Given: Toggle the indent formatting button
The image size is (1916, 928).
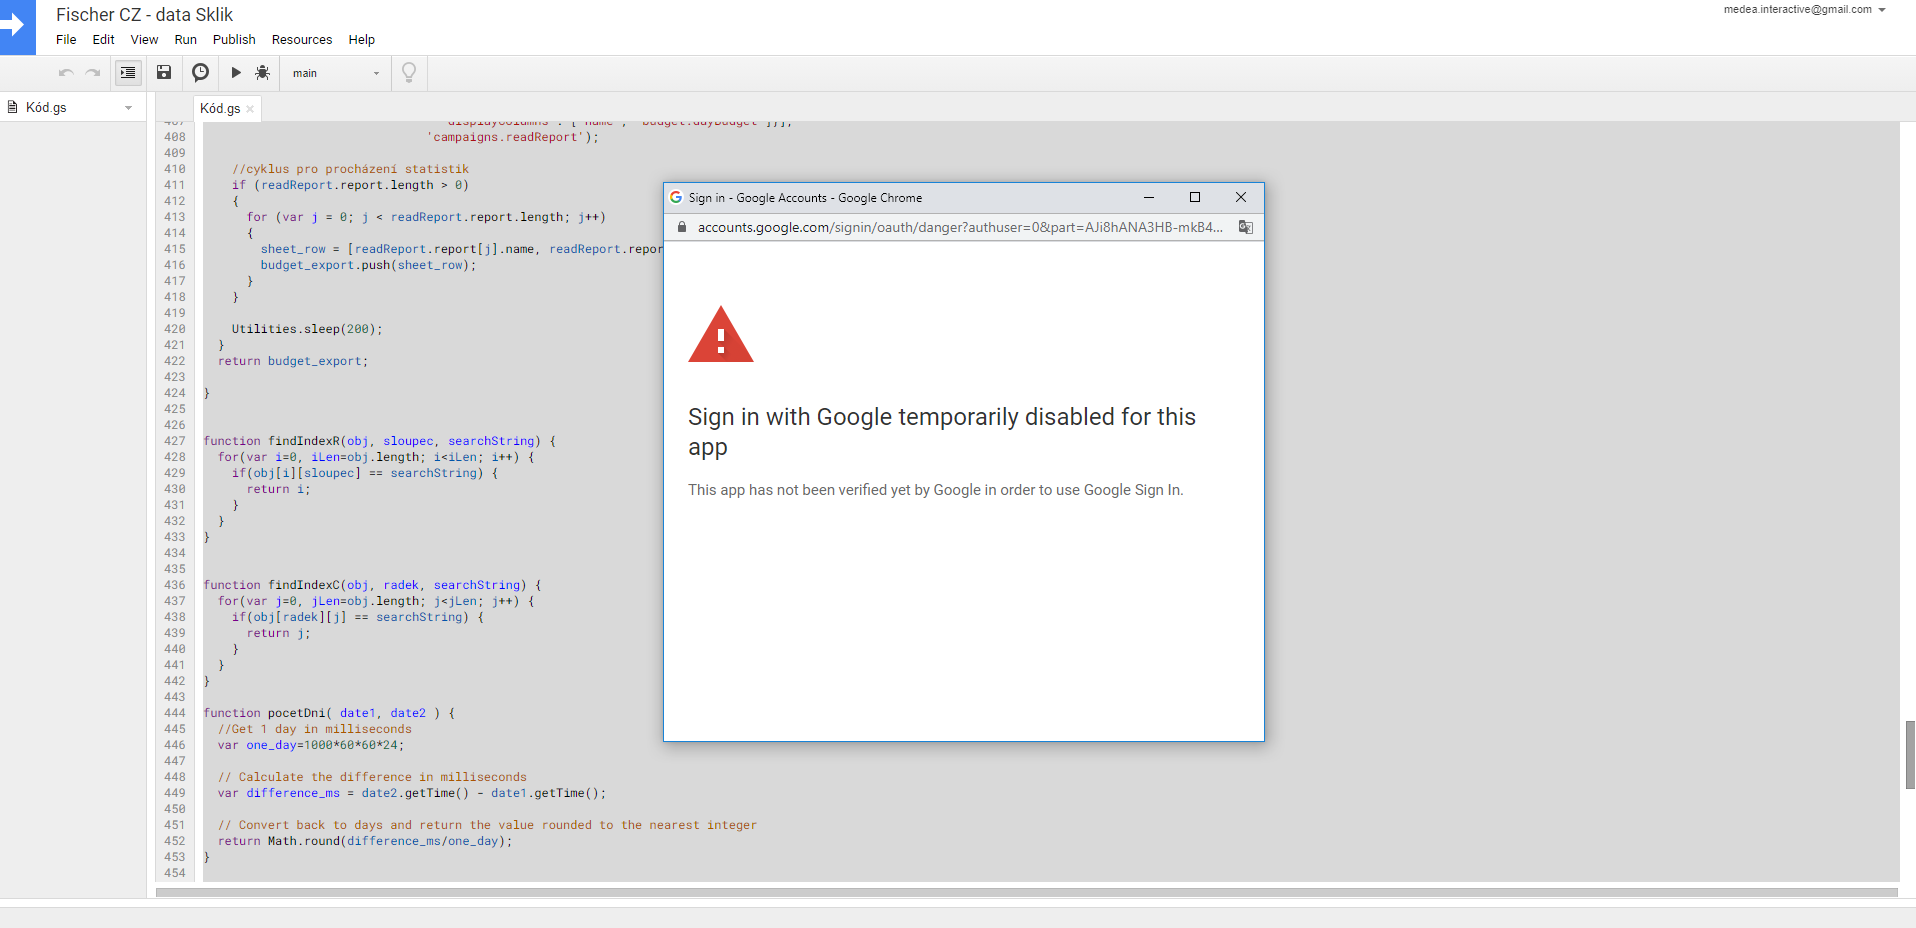Looking at the screenshot, I should point(128,73).
